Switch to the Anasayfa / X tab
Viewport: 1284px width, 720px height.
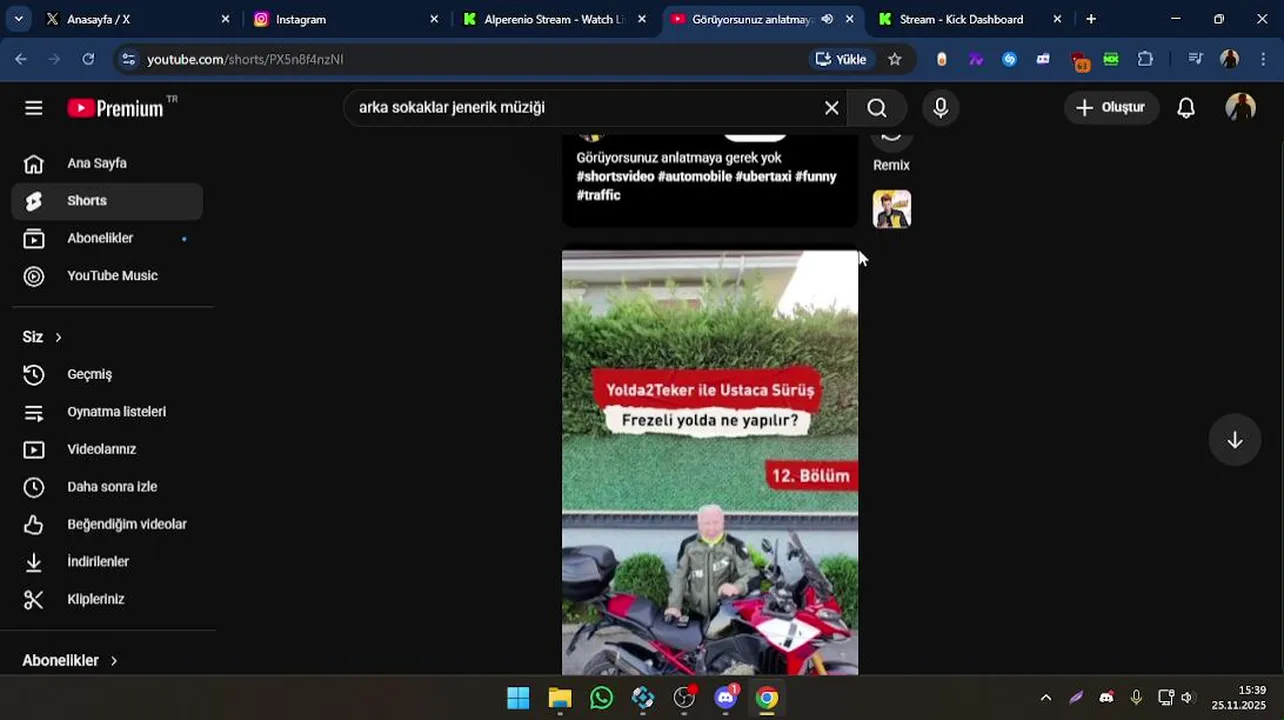pos(138,19)
